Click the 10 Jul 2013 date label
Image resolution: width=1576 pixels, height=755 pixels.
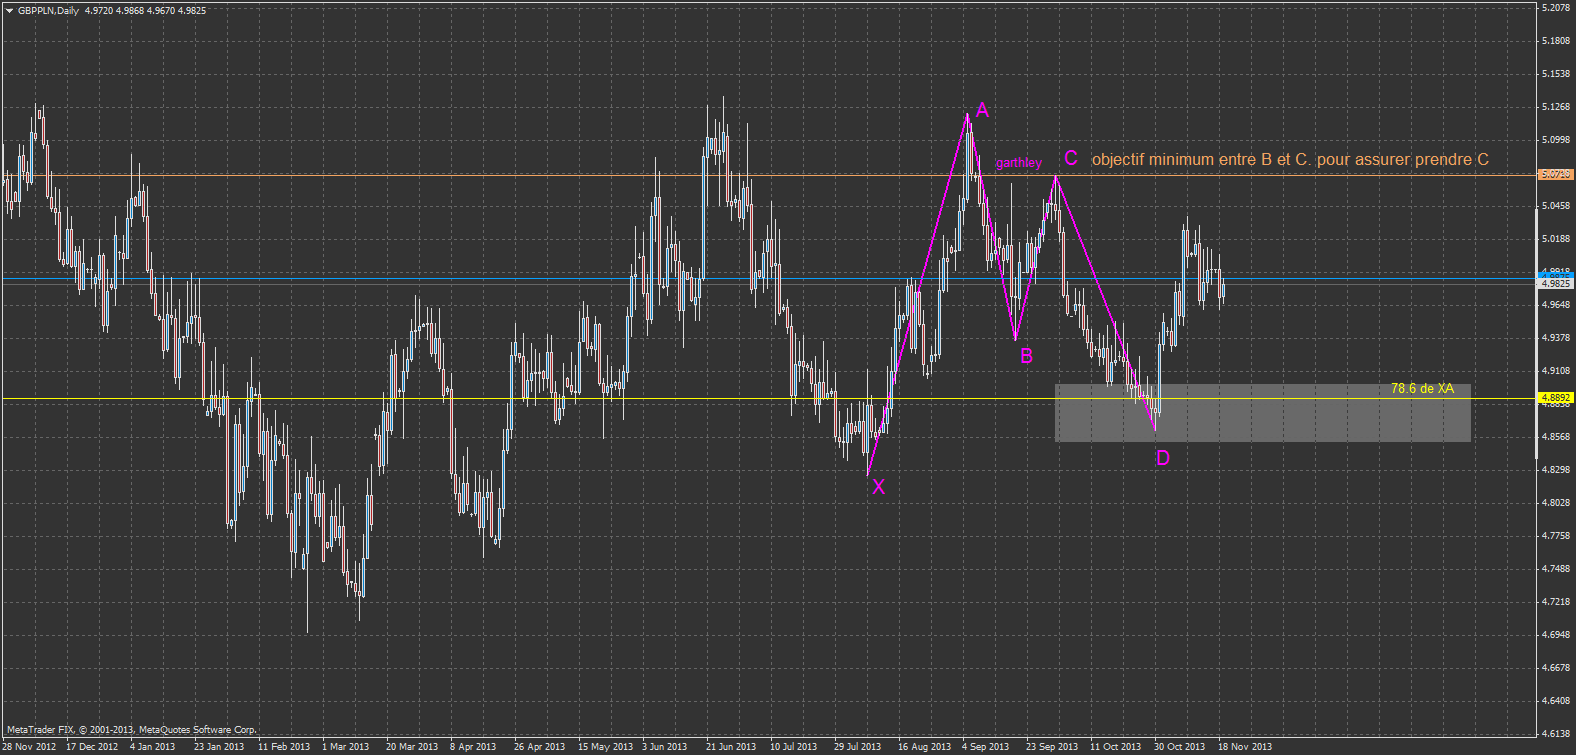[795, 747]
